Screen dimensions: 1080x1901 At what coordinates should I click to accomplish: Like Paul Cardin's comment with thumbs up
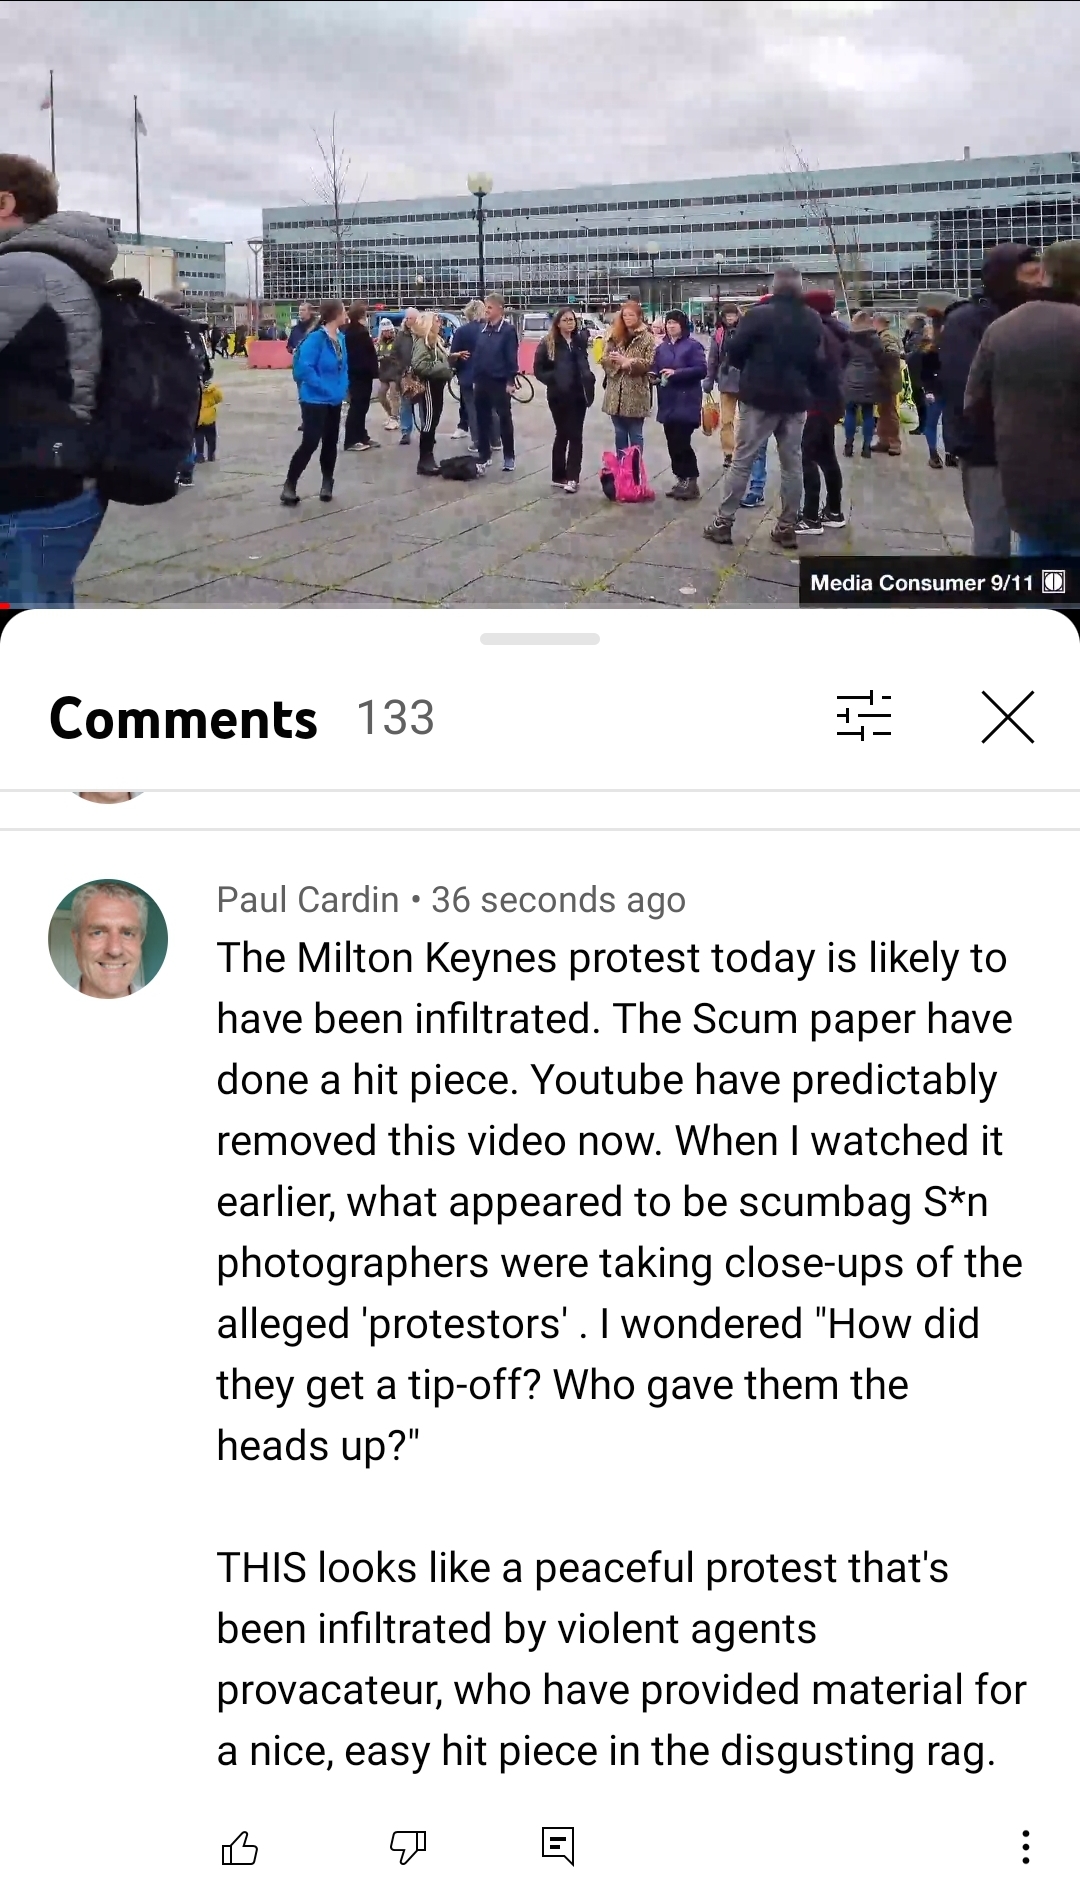pyautogui.click(x=239, y=1847)
